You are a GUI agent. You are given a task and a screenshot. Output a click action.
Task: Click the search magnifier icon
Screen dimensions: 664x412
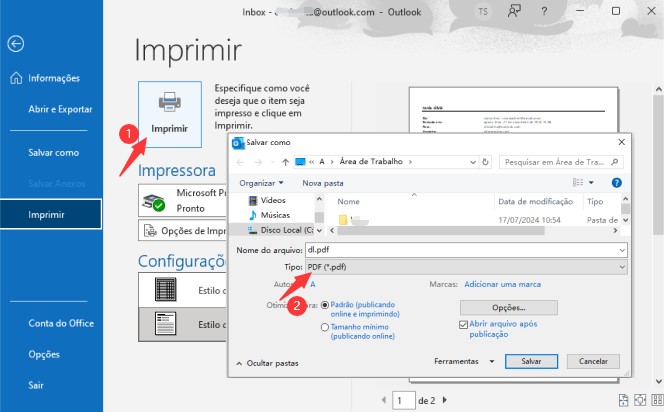pos(615,162)
